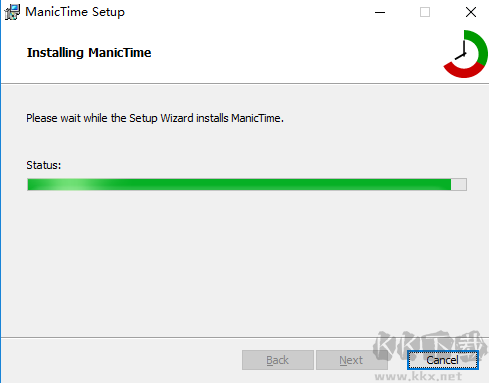Click the red arc of the ManicTime logo
The height and width of the screenshot is (383, 489).
[463, 70]
